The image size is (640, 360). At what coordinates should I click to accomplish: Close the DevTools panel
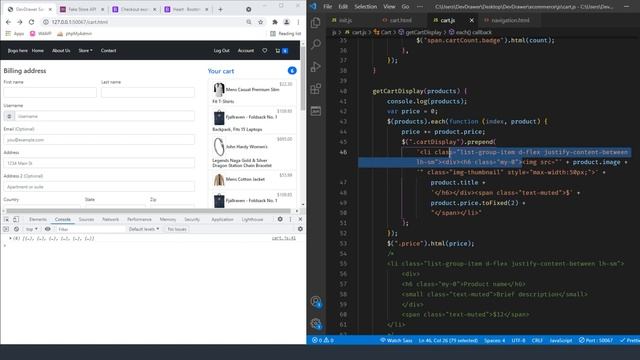(x=300, y=219)
